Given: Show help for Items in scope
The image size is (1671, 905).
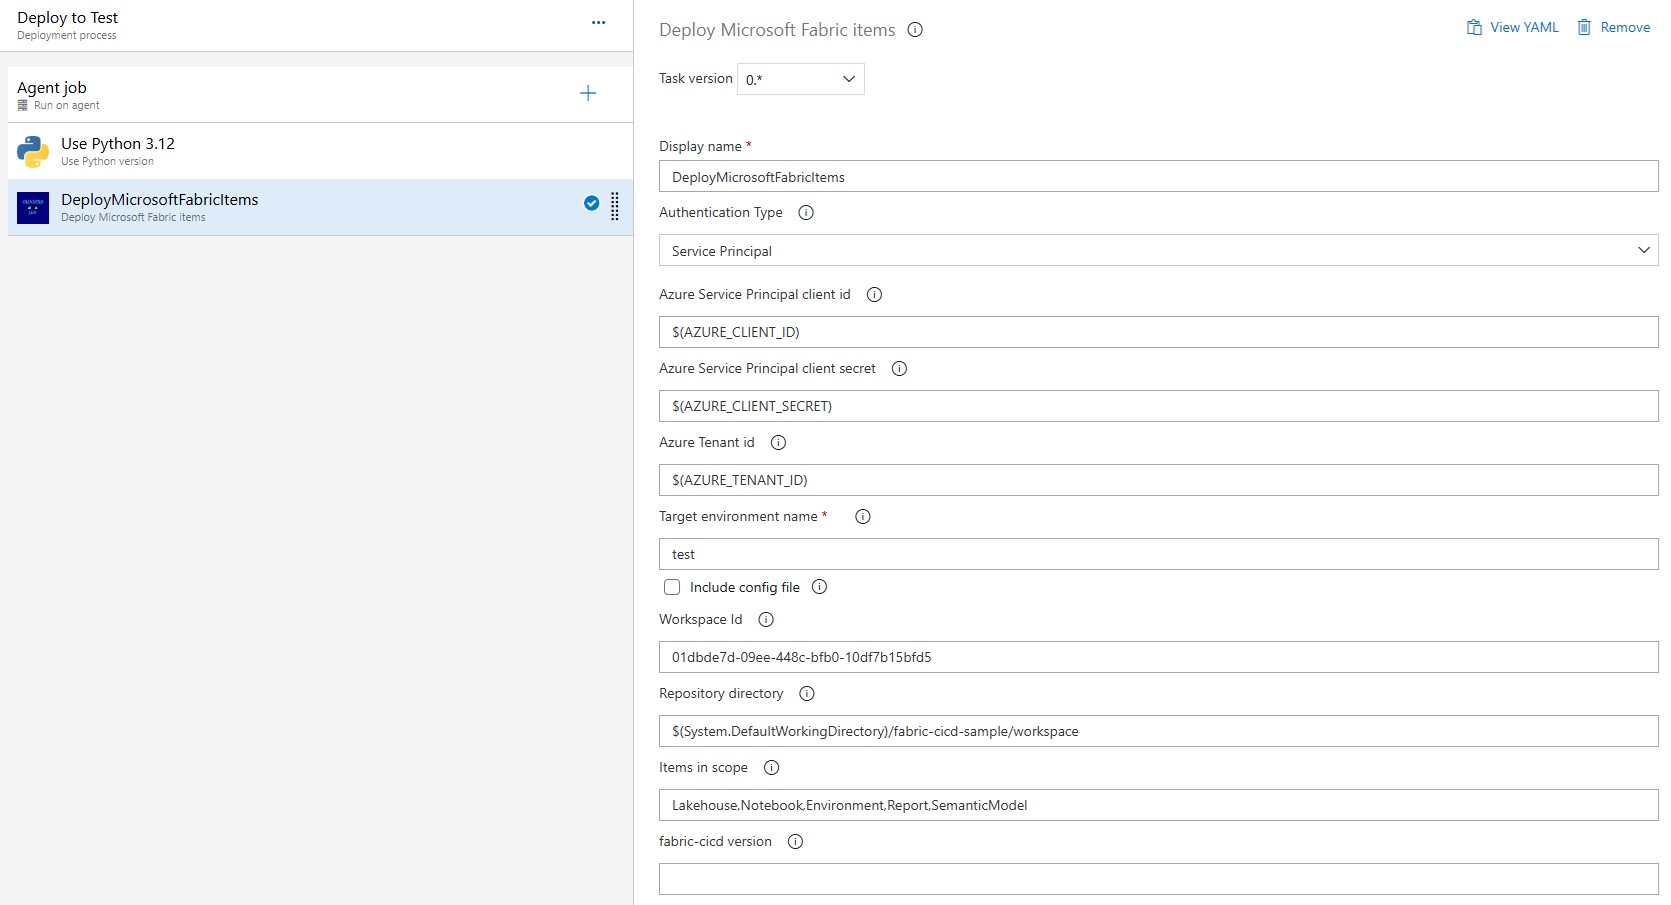Looking at the screenshot, I should (x=771, y=767).
